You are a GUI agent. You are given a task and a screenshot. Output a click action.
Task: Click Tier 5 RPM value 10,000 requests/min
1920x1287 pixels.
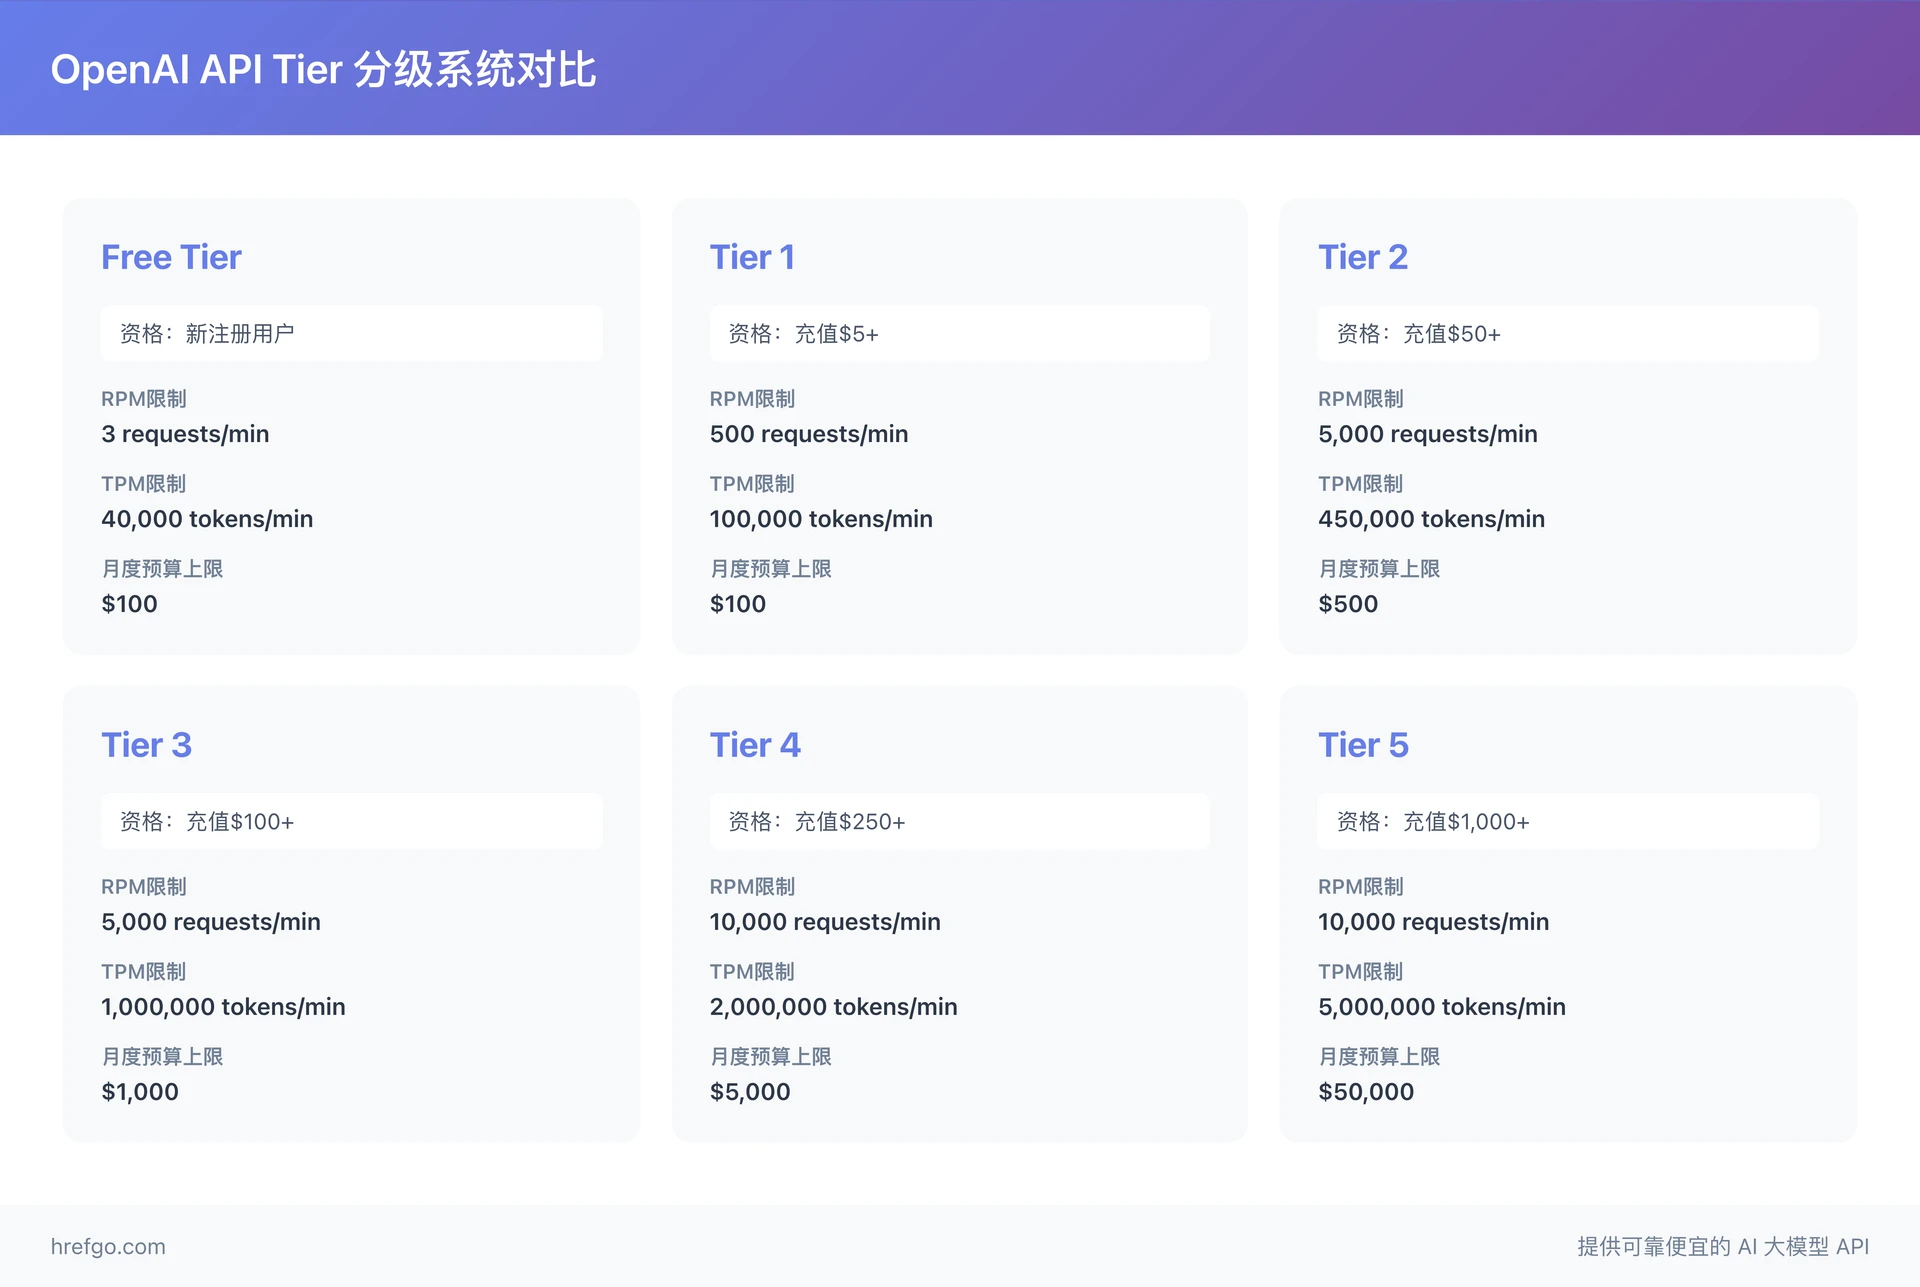coord(1432,921)
